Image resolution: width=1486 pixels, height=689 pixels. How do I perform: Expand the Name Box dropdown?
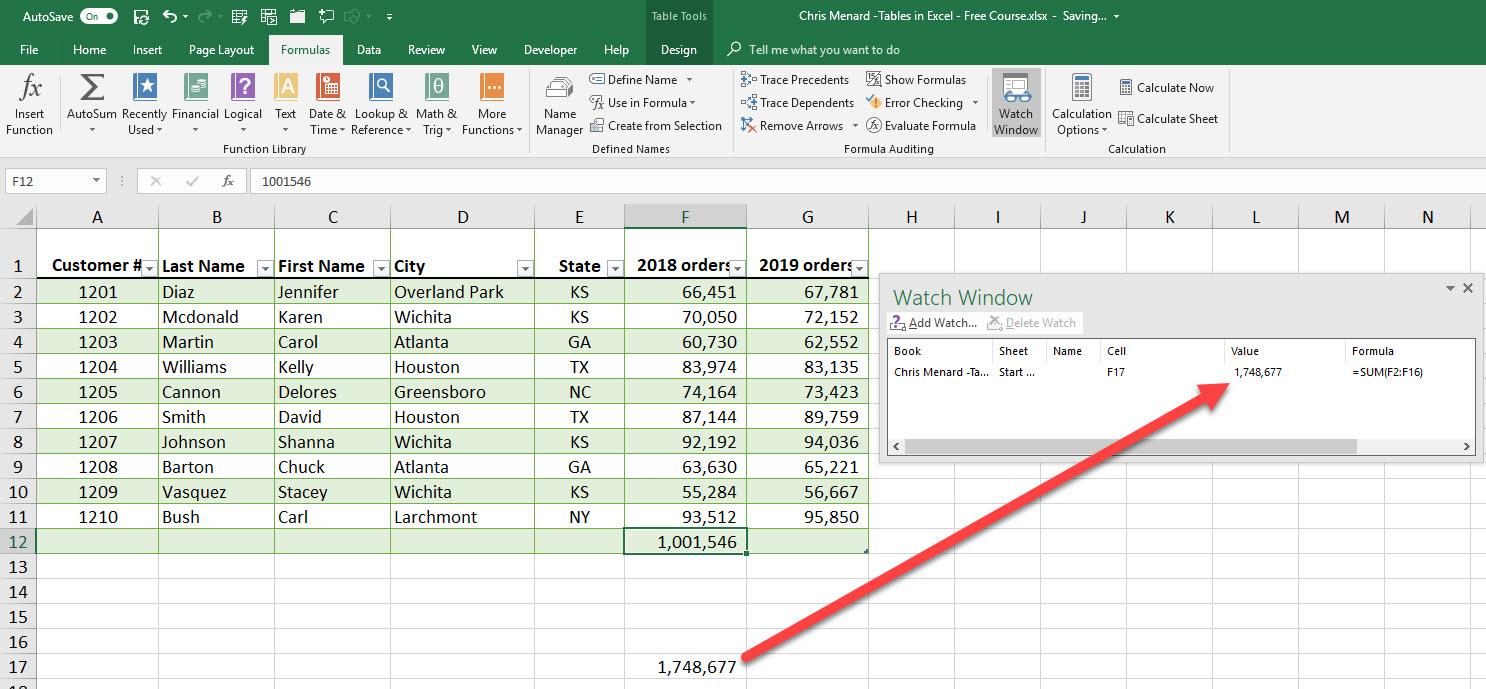pos(97,181)
